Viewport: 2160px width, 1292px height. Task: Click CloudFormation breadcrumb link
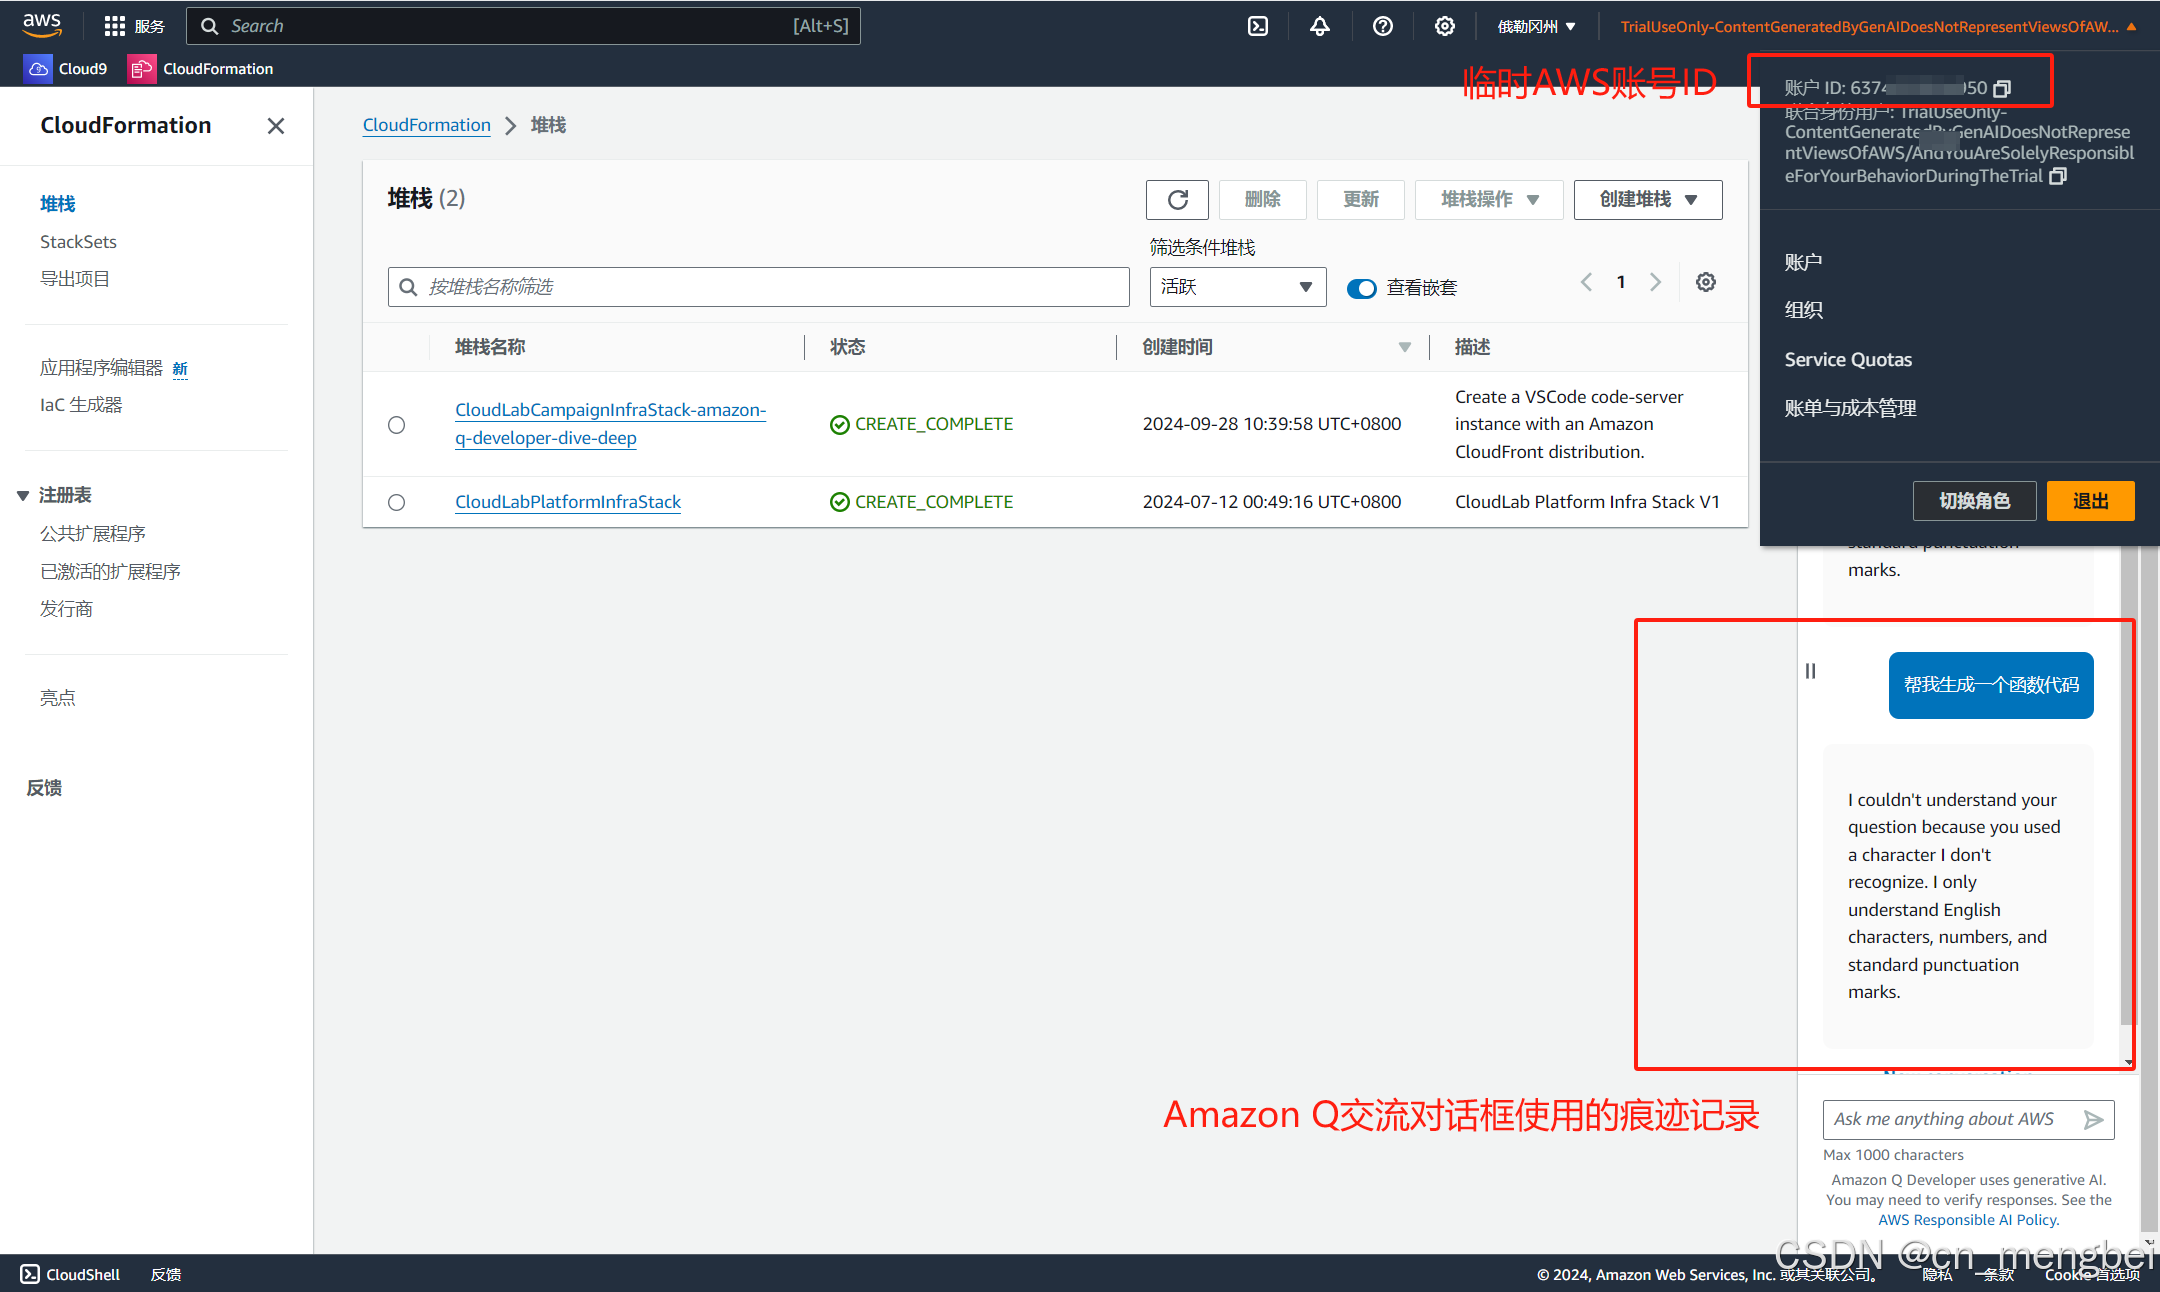(x=426, y=125)
